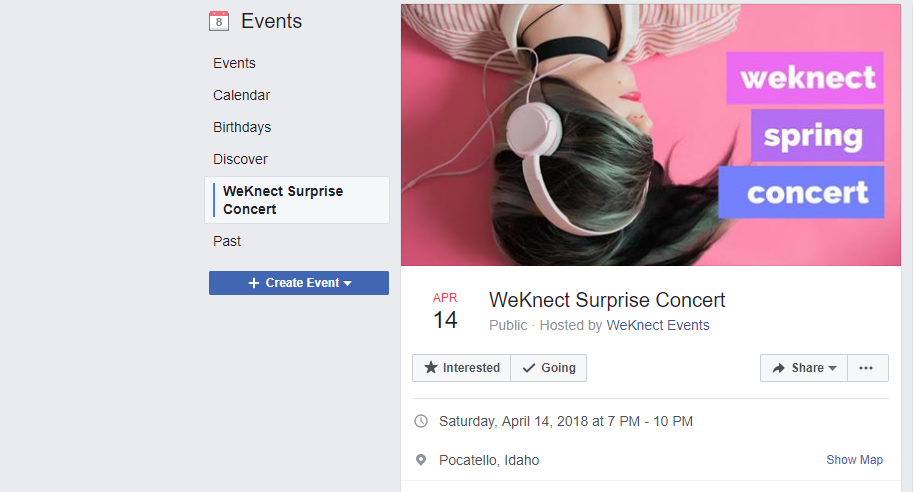Viewport: 913px width, 492px height.
Task: Click the Show Map link
Action: 854,460
